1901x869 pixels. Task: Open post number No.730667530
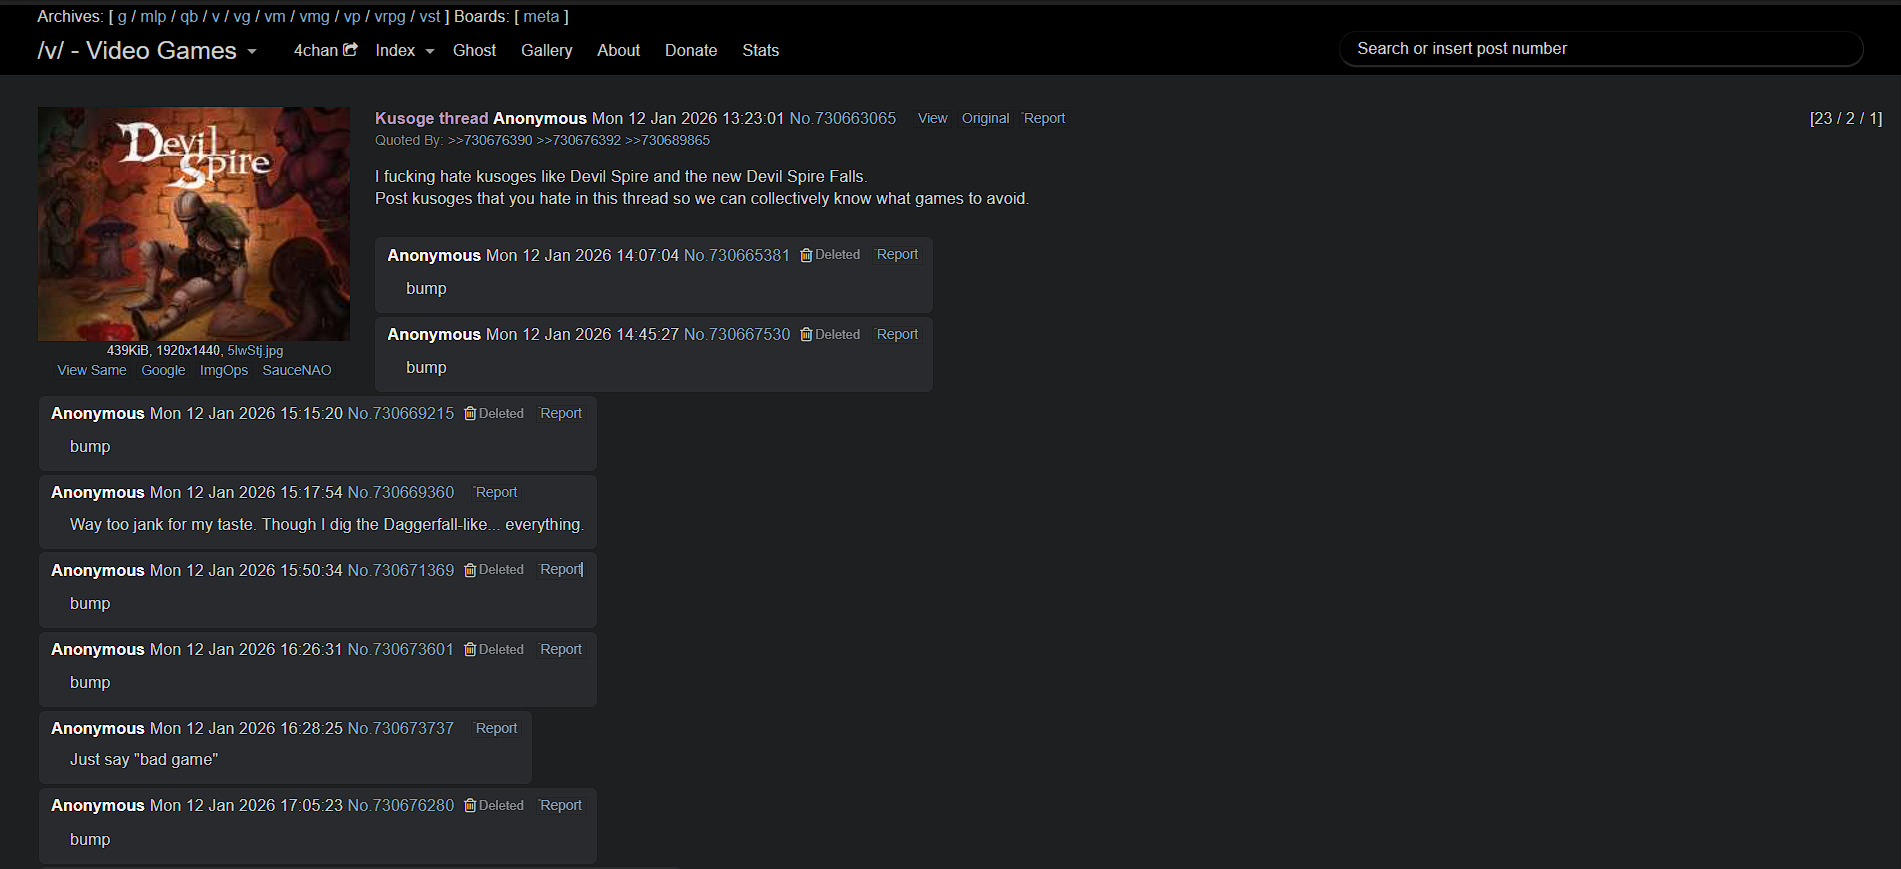pos(737,335)
